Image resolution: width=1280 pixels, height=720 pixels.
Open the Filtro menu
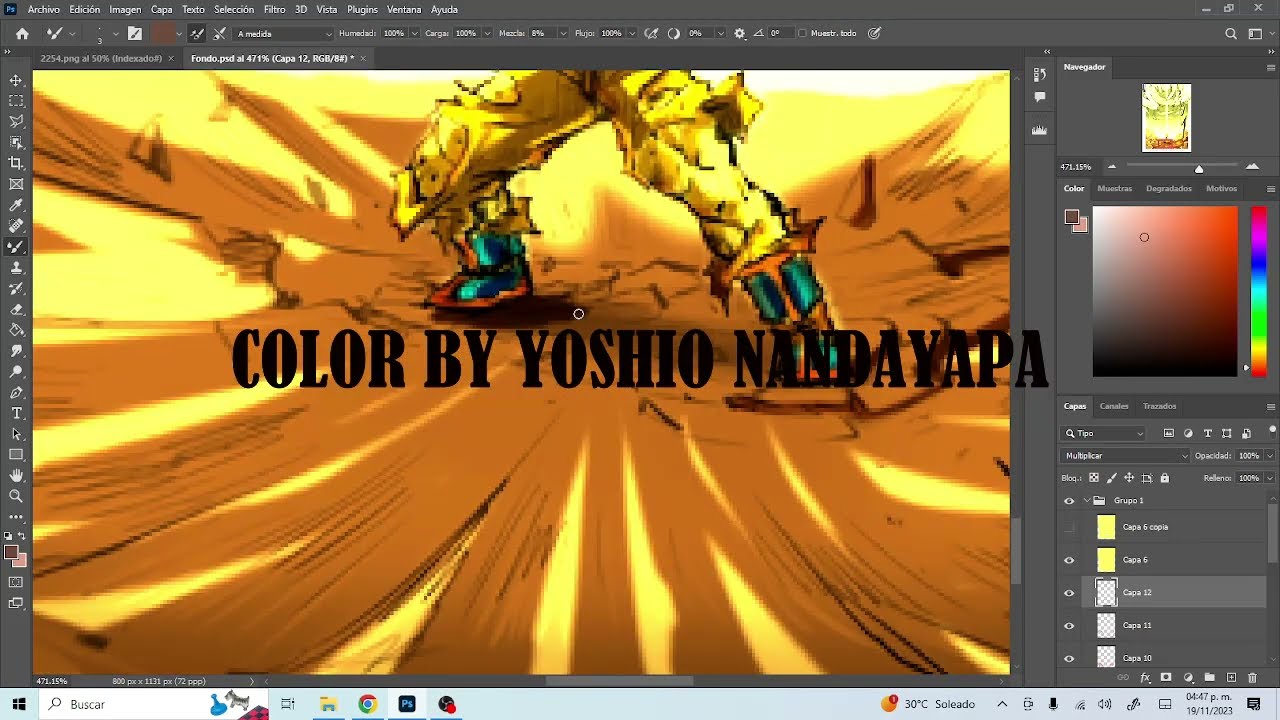[275, 9]
